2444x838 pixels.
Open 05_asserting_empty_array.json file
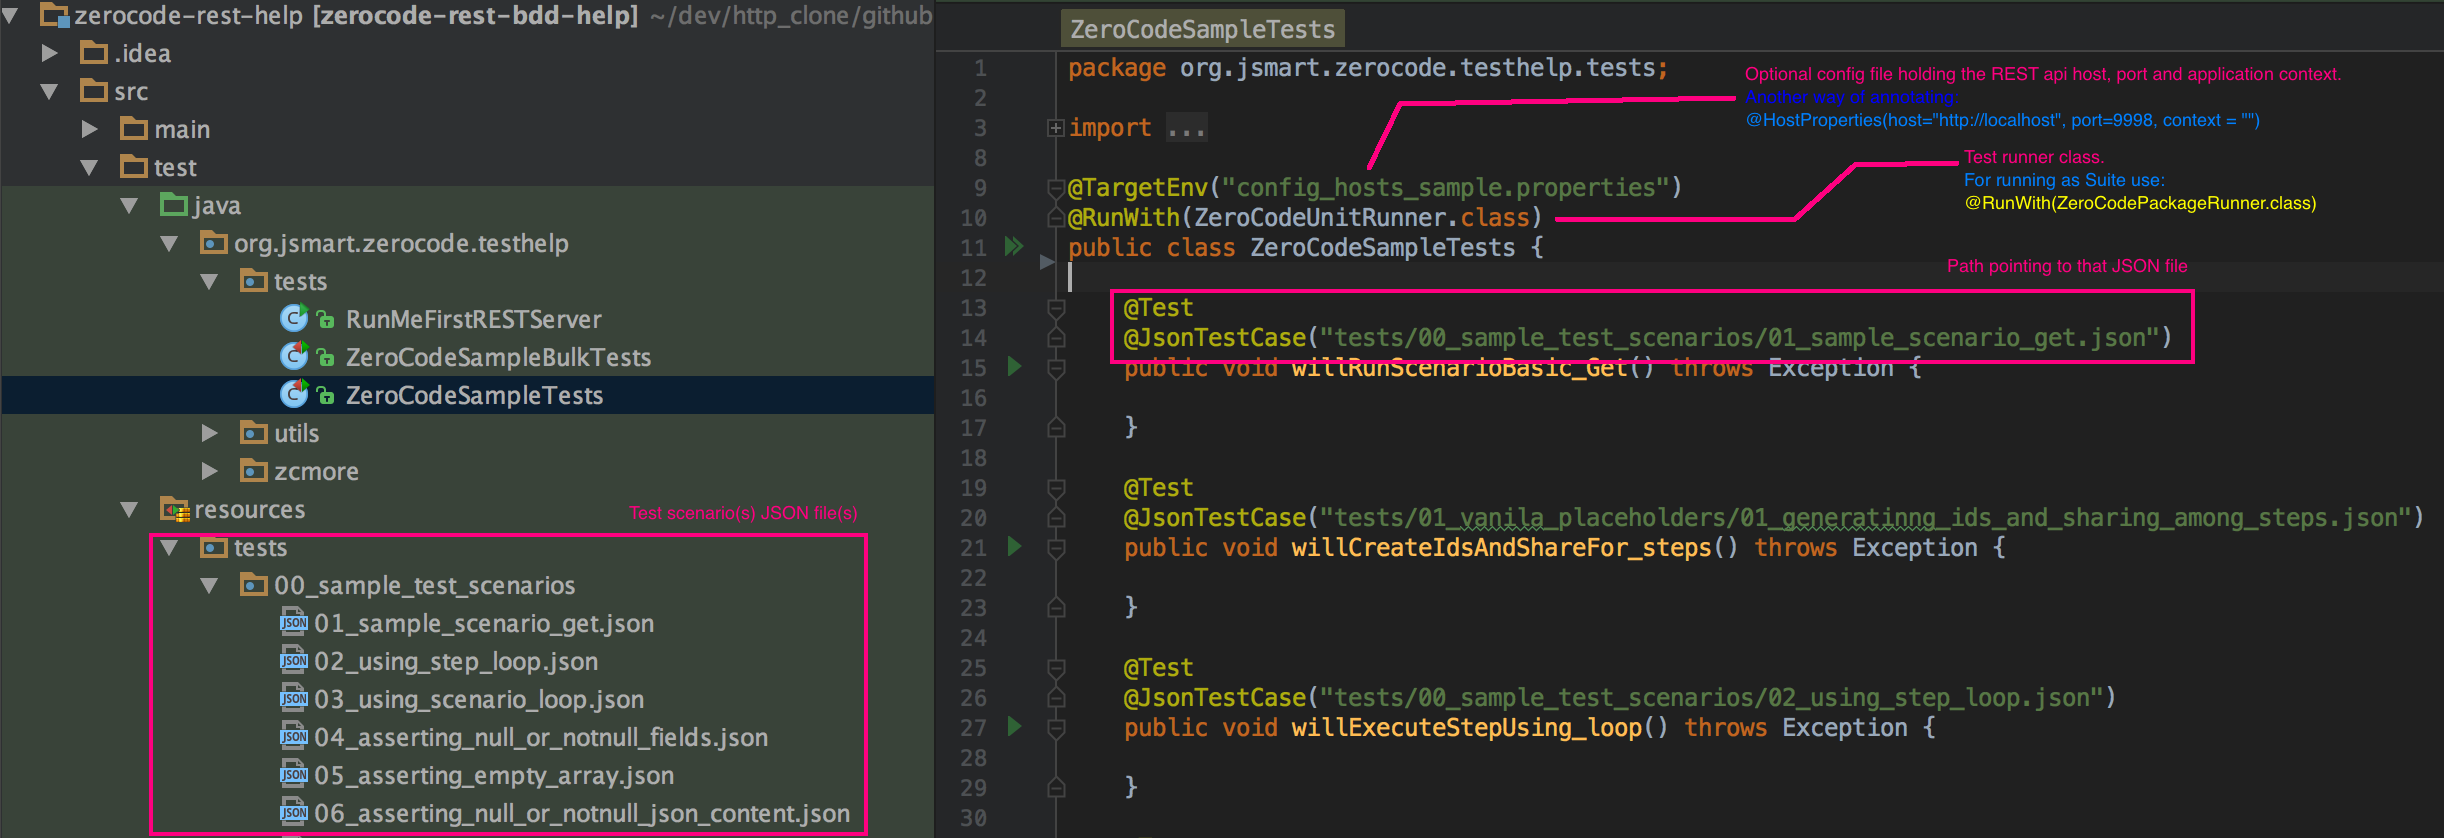[493, 775]
